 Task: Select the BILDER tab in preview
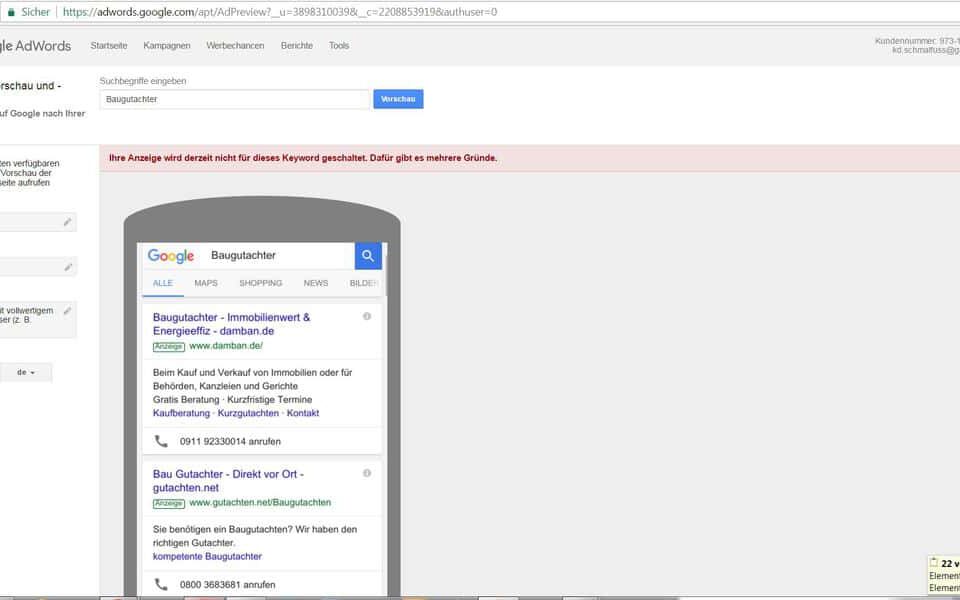[363, 283]
